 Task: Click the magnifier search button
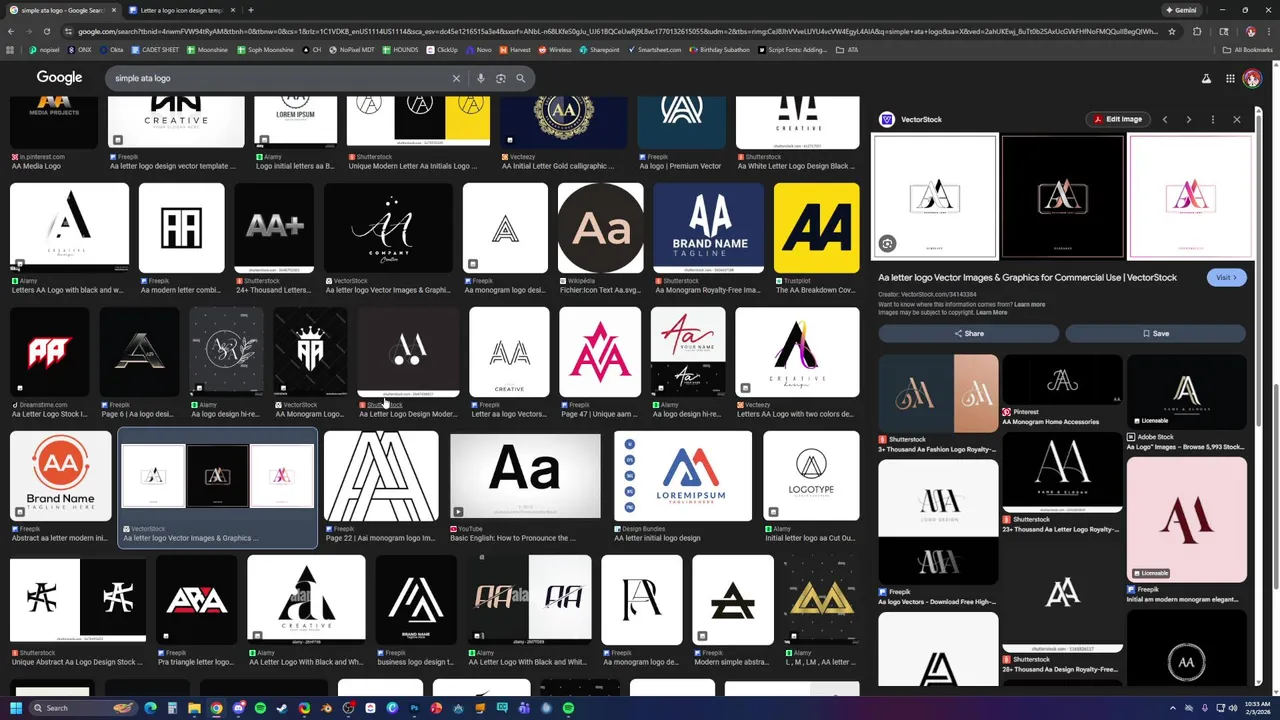[x=521, y=78]
